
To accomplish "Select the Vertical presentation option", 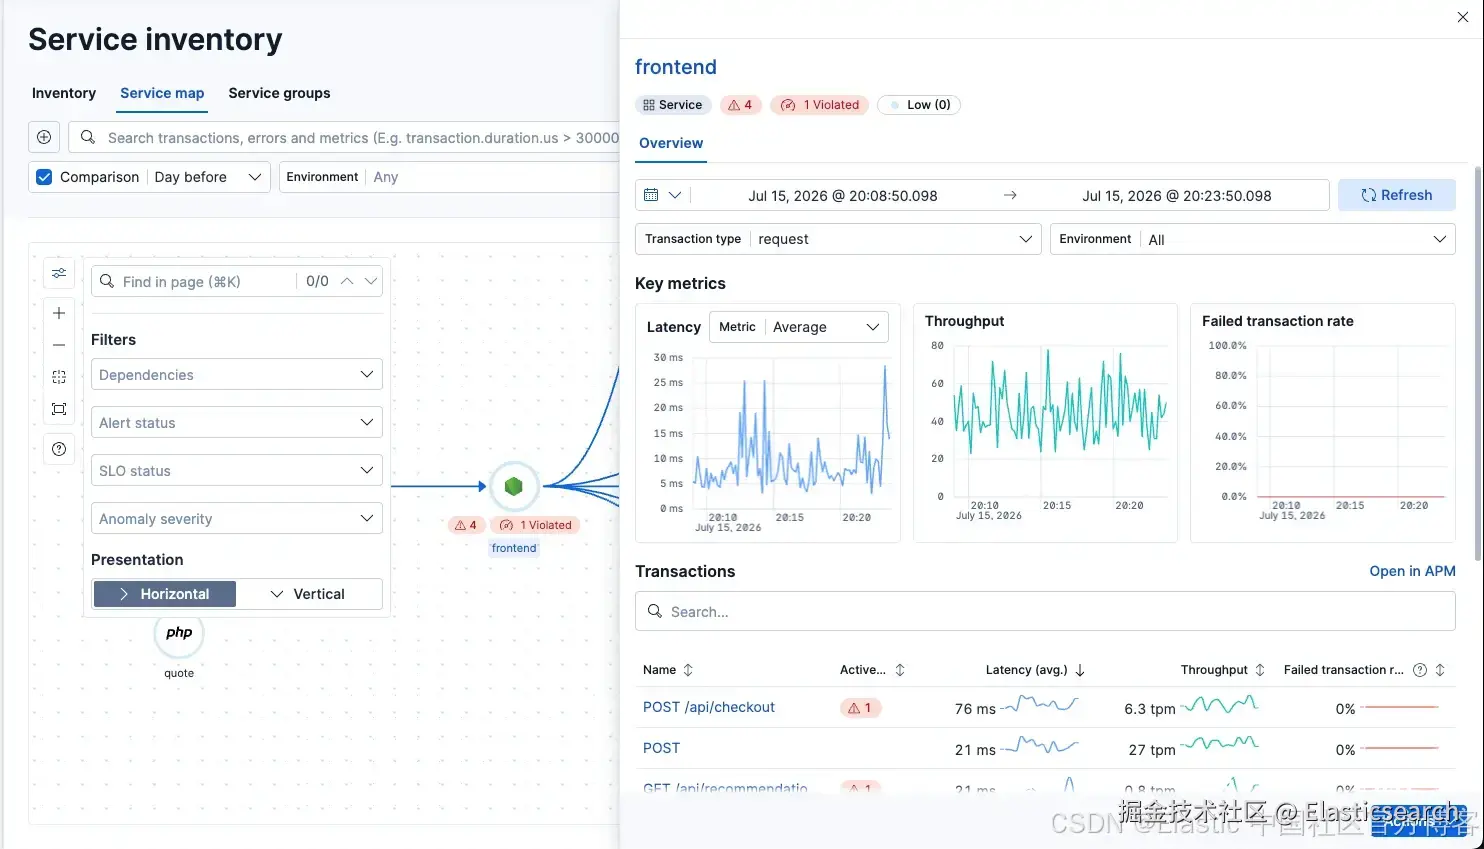I will 309,594.
